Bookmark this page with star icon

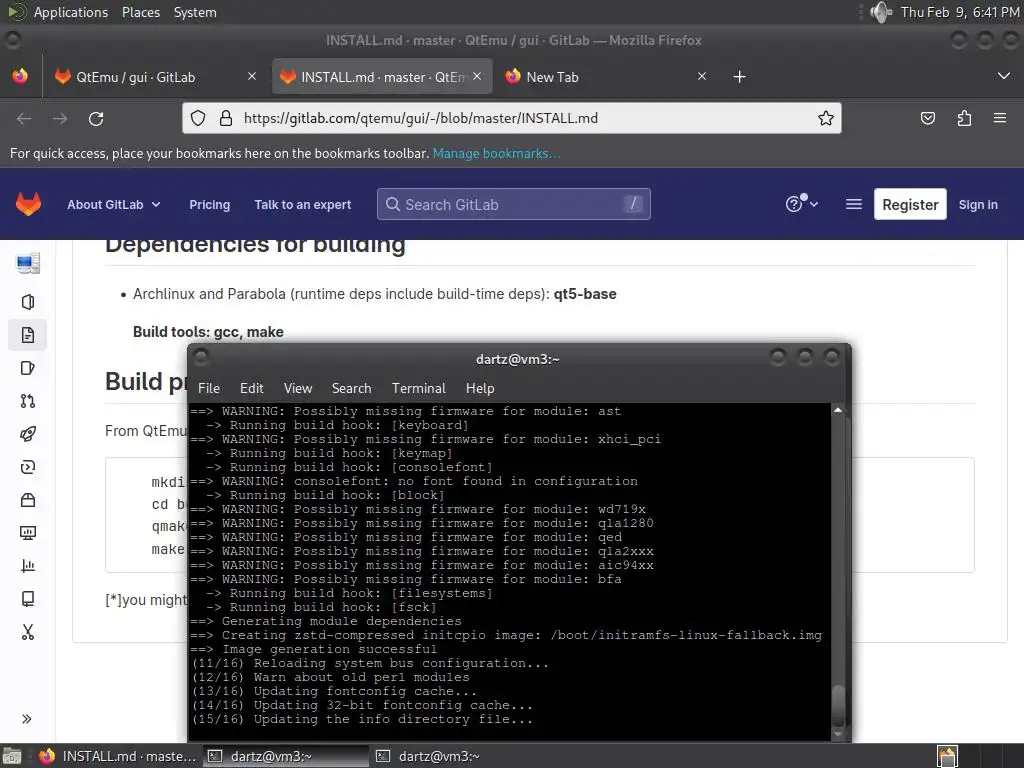pos(825,118)
